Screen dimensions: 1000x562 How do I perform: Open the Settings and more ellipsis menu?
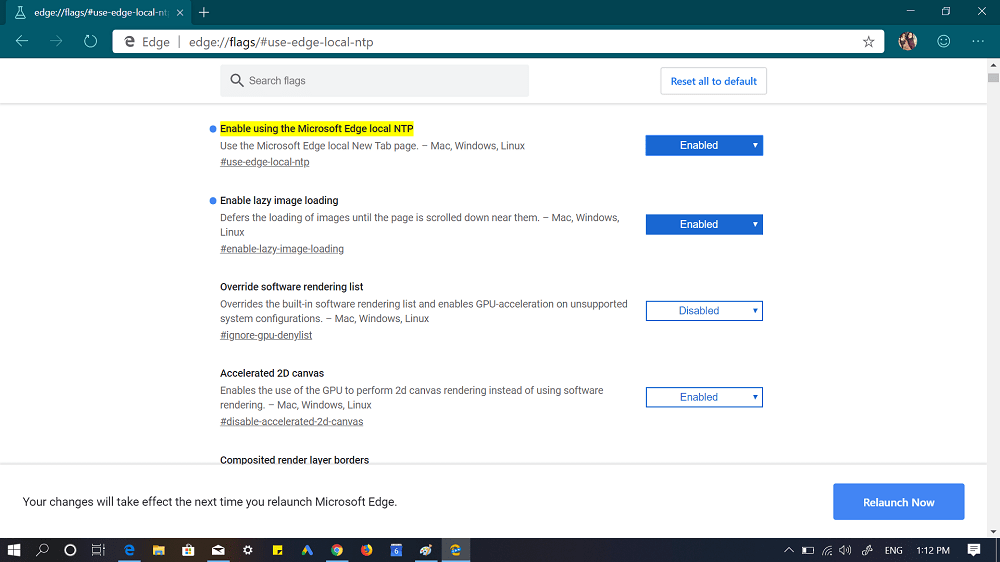pos(978,41)
